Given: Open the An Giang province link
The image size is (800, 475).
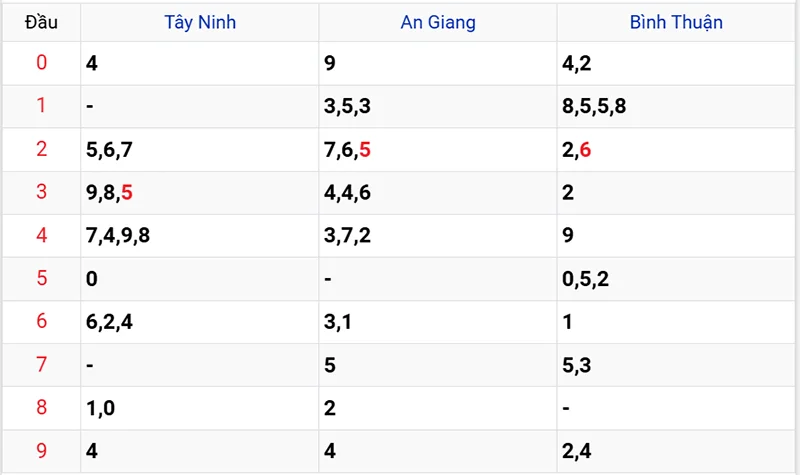Looking at the screenshot, I should [439, 22].
